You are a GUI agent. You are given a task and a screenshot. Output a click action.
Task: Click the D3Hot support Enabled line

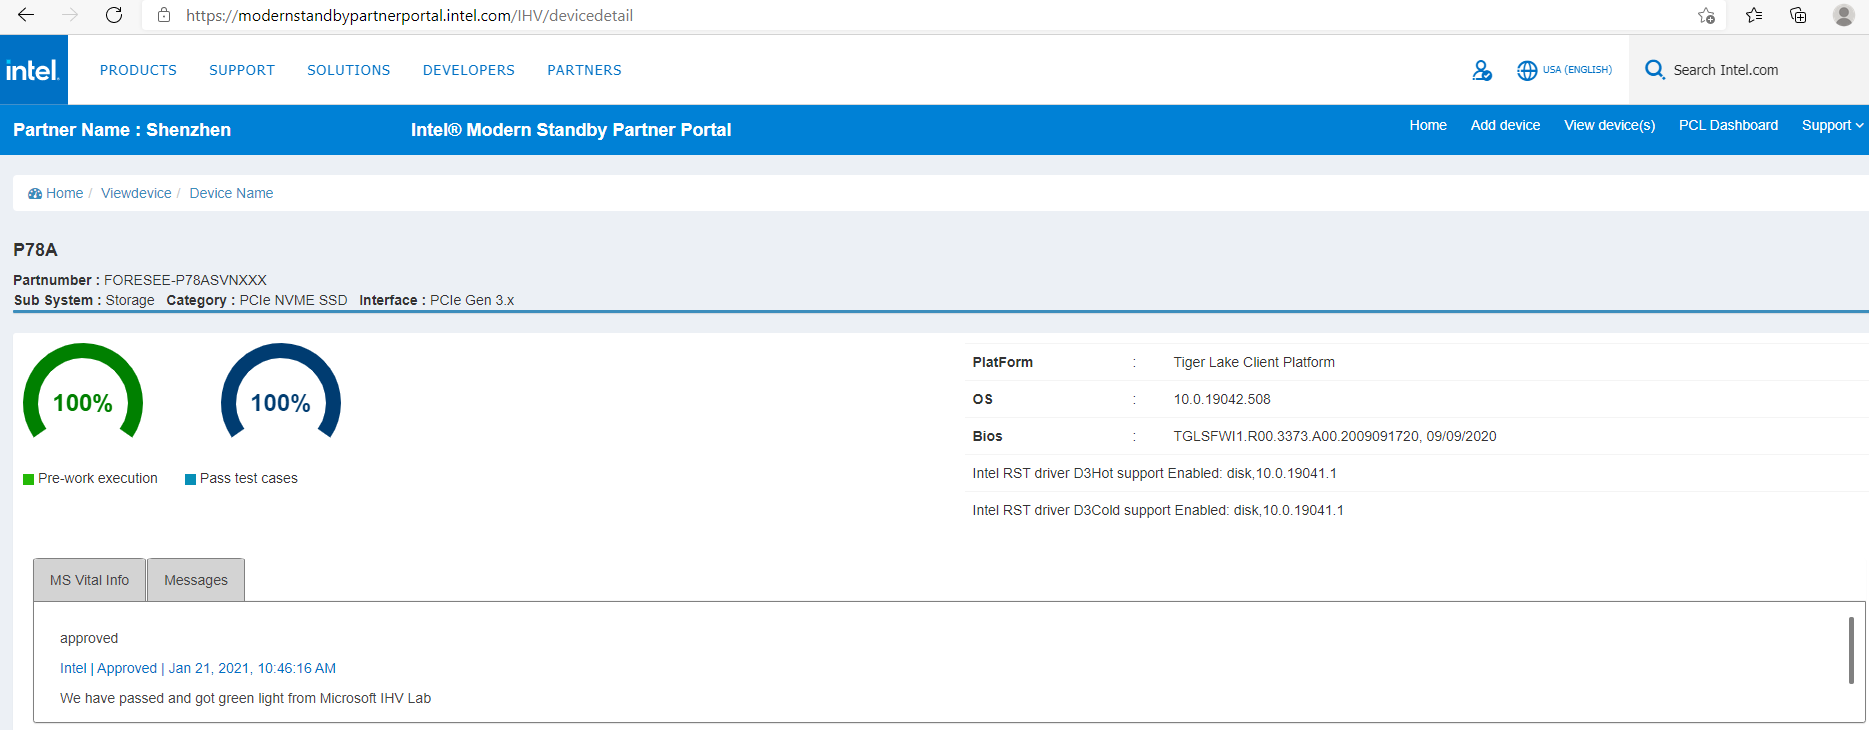pyautogui.click(x=1154, y=473)
